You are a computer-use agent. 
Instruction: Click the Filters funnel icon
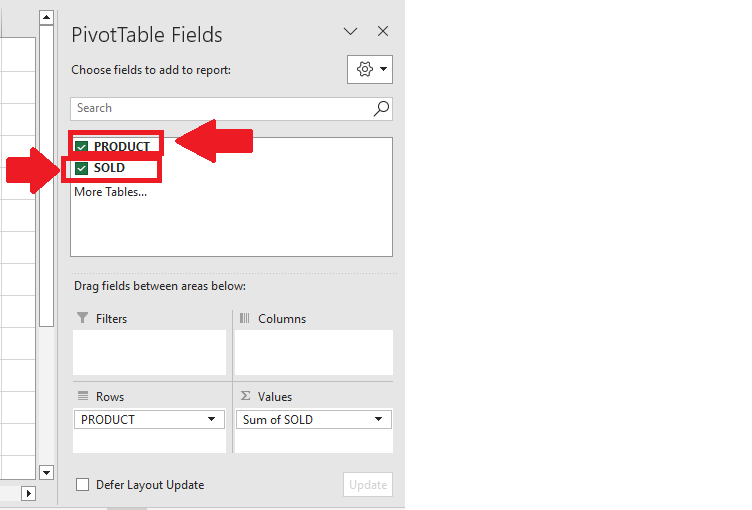pyautogui.click(x=82, y=318)
